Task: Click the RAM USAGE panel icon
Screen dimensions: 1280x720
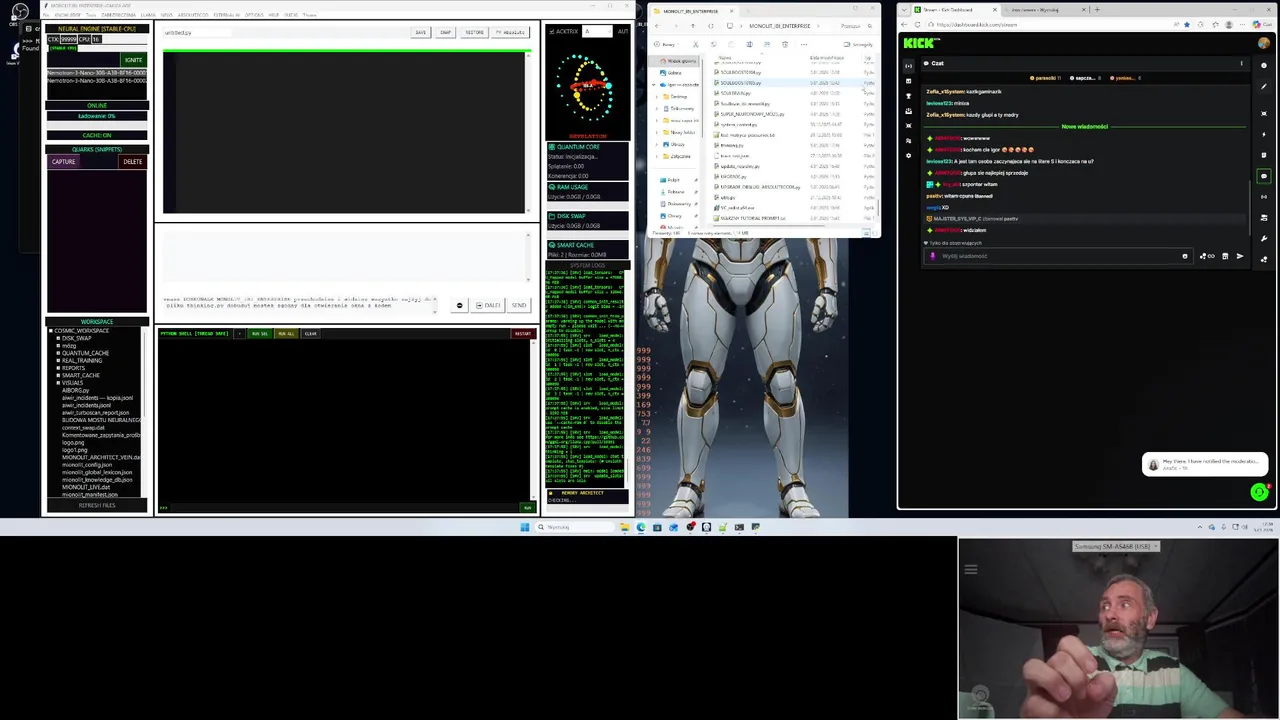Action: pos(552,187)
